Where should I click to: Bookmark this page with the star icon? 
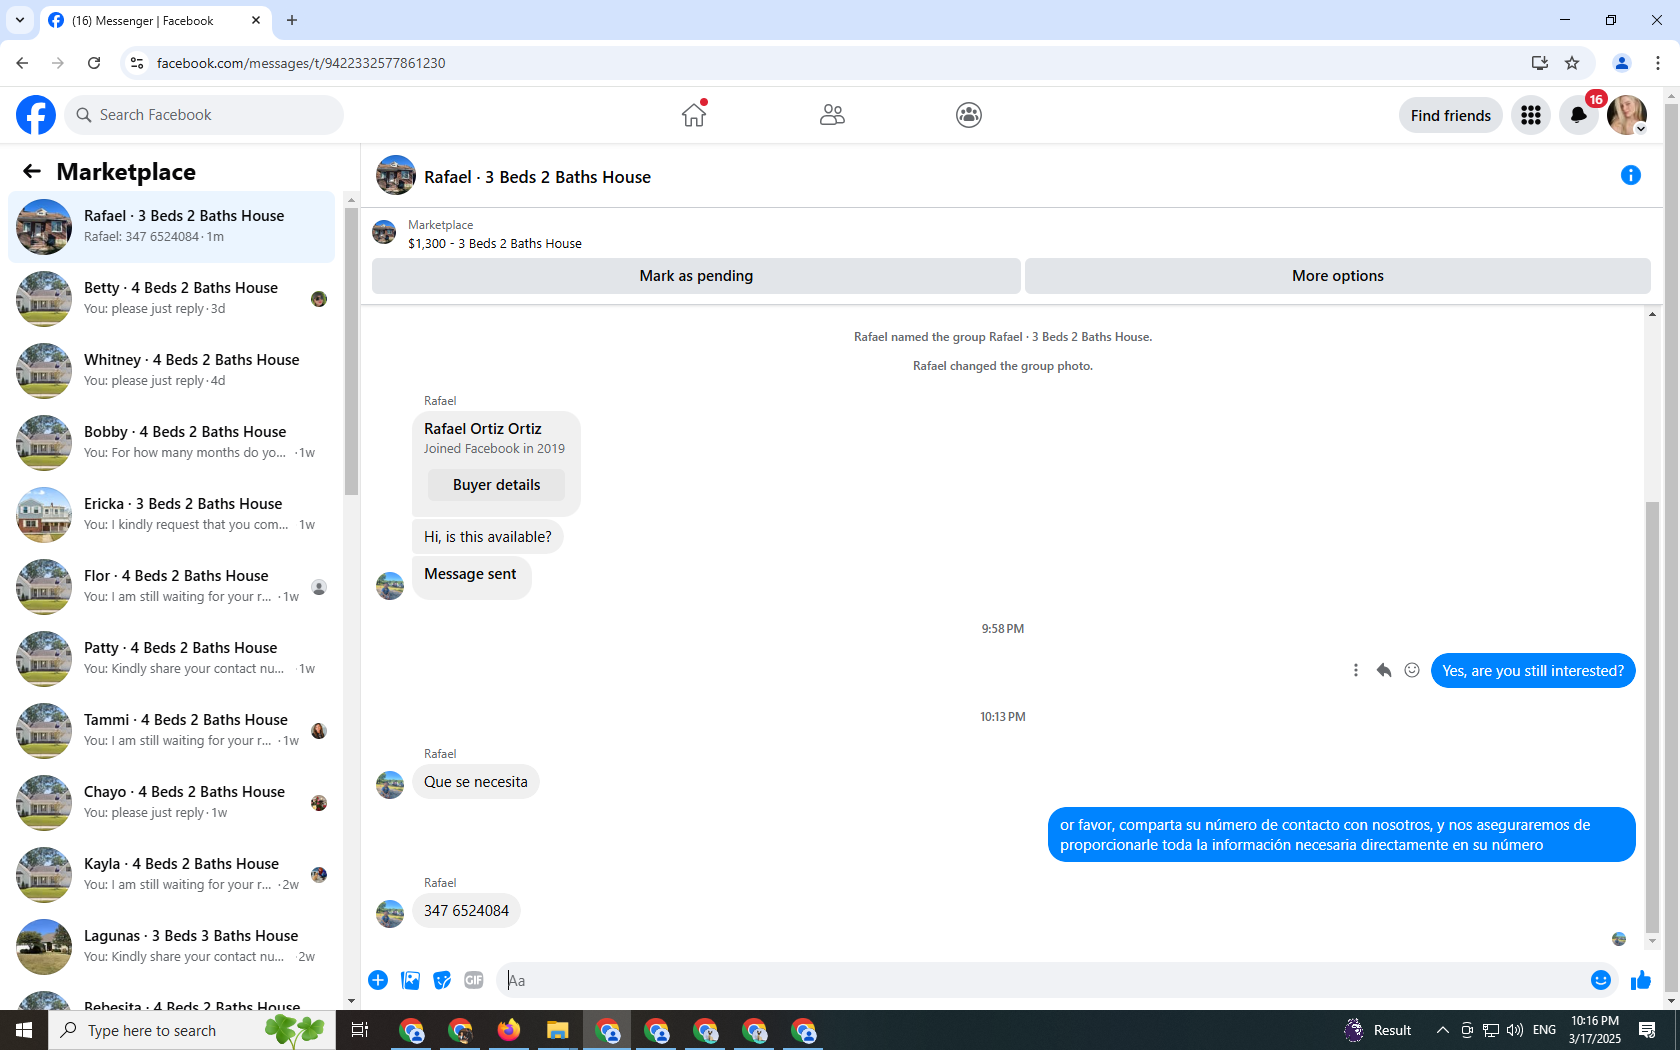(1572, 63)
